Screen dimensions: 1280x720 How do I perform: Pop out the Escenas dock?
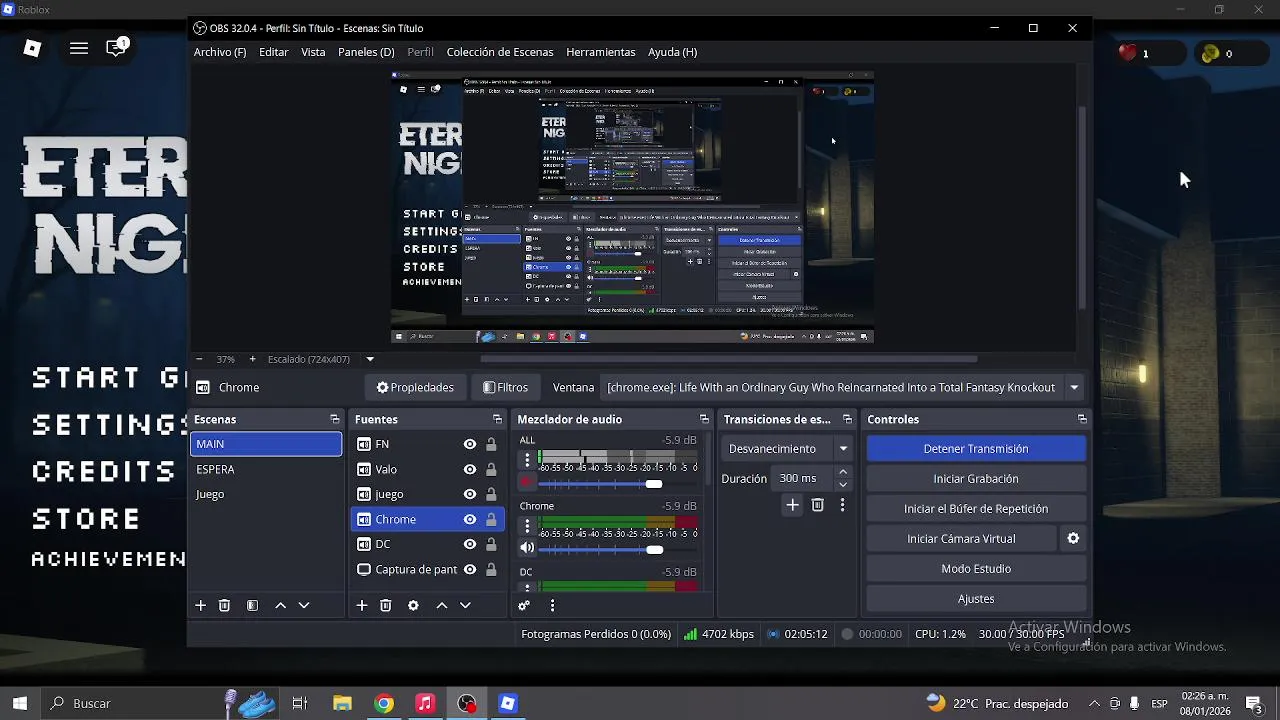[x=334, y=419]
